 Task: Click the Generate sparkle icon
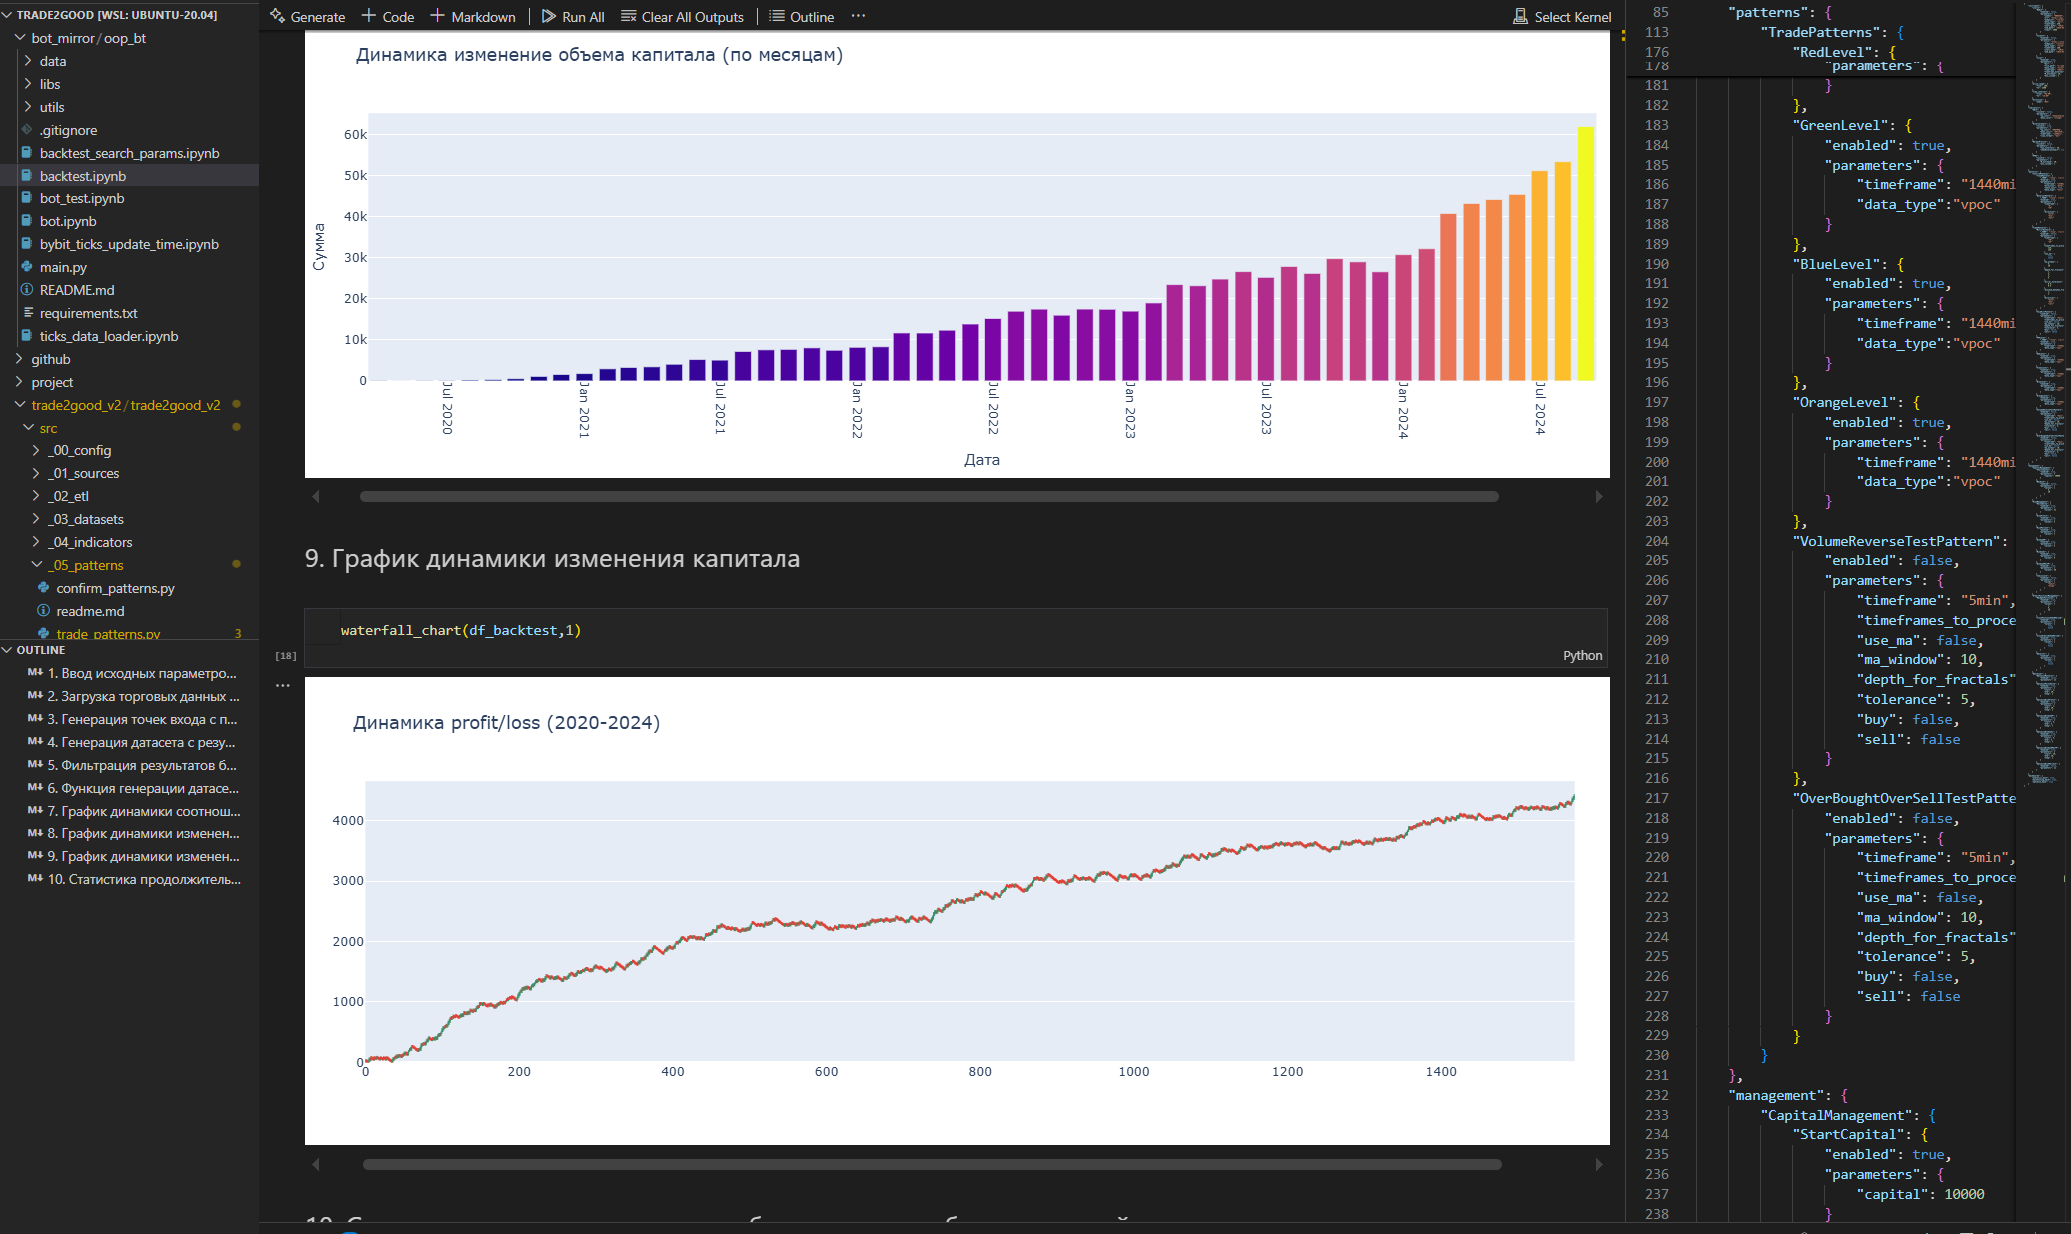coord(278,16)
